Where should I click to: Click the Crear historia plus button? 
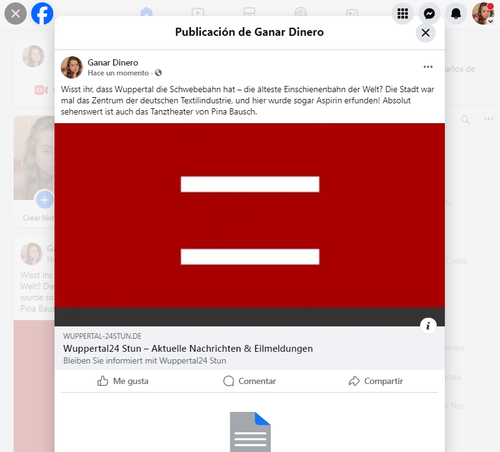pyautogui.click(x=44, y=200)
